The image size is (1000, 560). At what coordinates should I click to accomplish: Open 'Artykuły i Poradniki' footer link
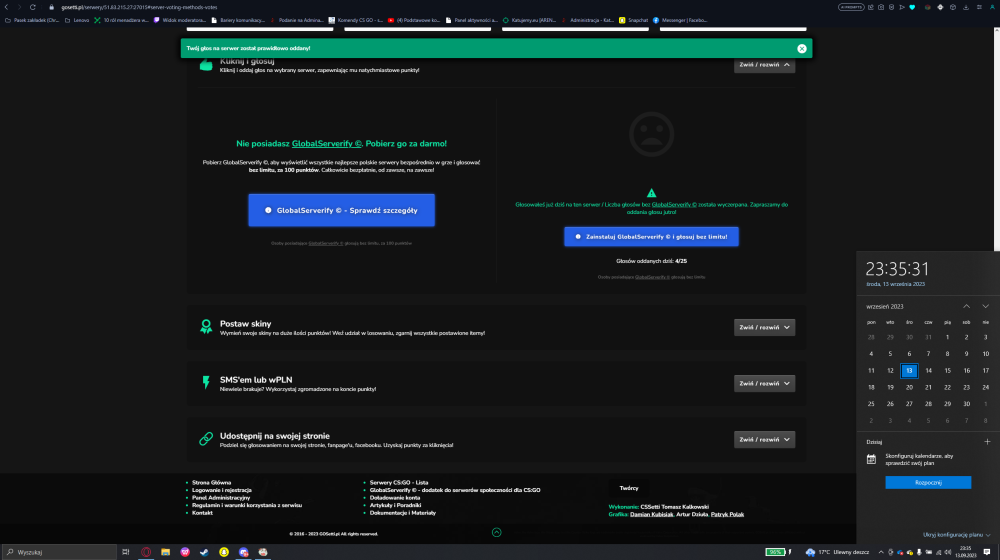click(395, 505)
